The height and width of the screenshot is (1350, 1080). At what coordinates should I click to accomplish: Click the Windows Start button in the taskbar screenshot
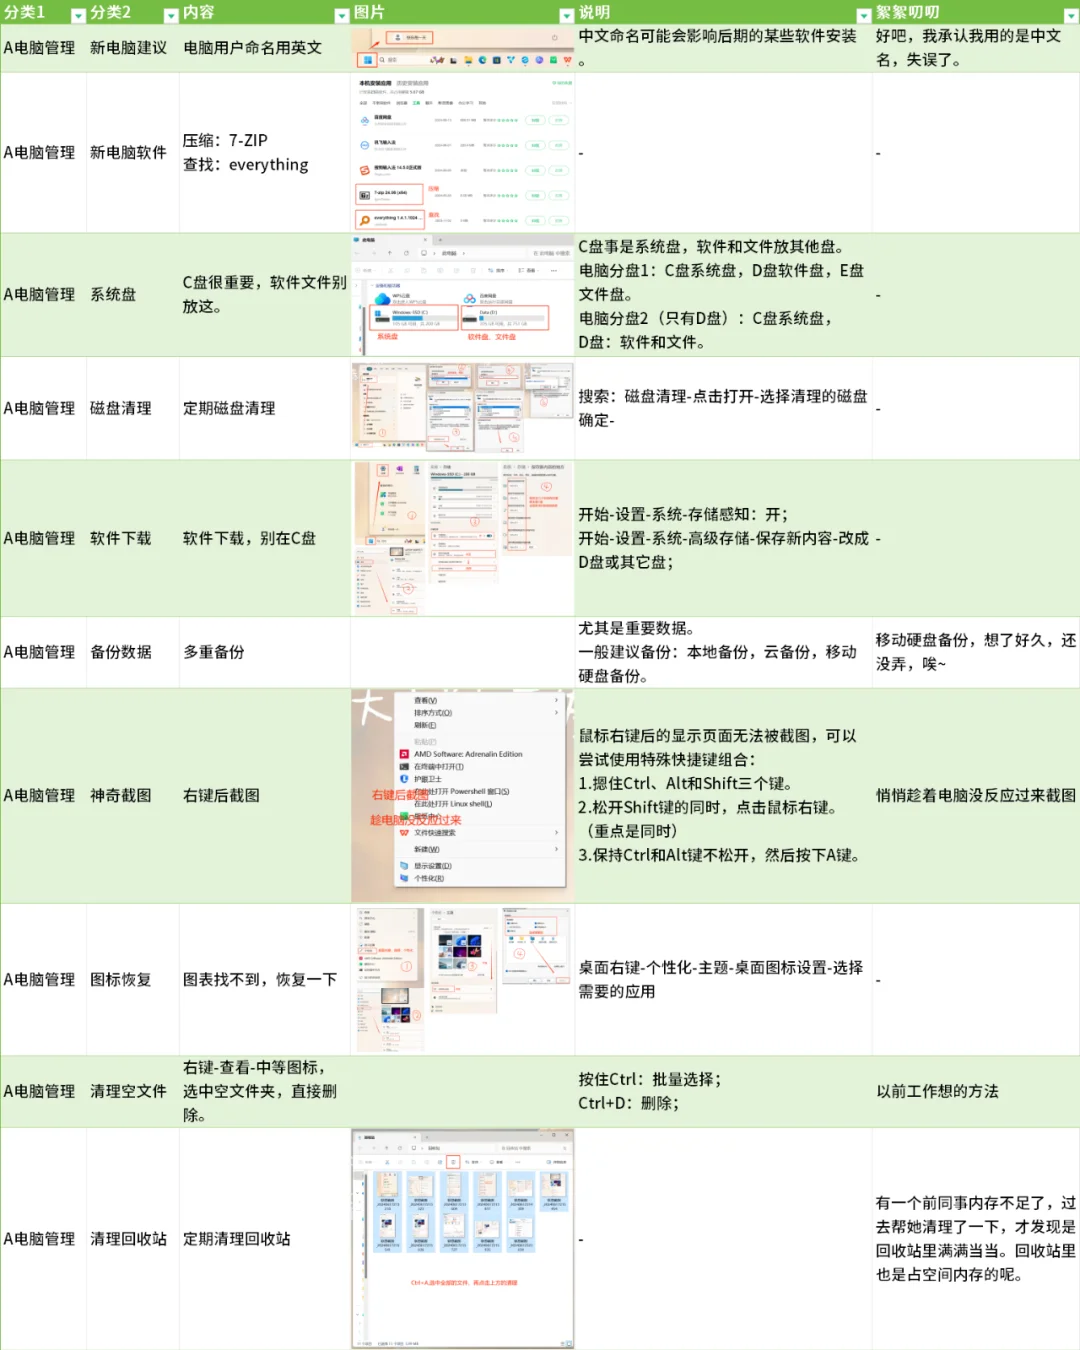pyautogui.click(x=368, y=60)
